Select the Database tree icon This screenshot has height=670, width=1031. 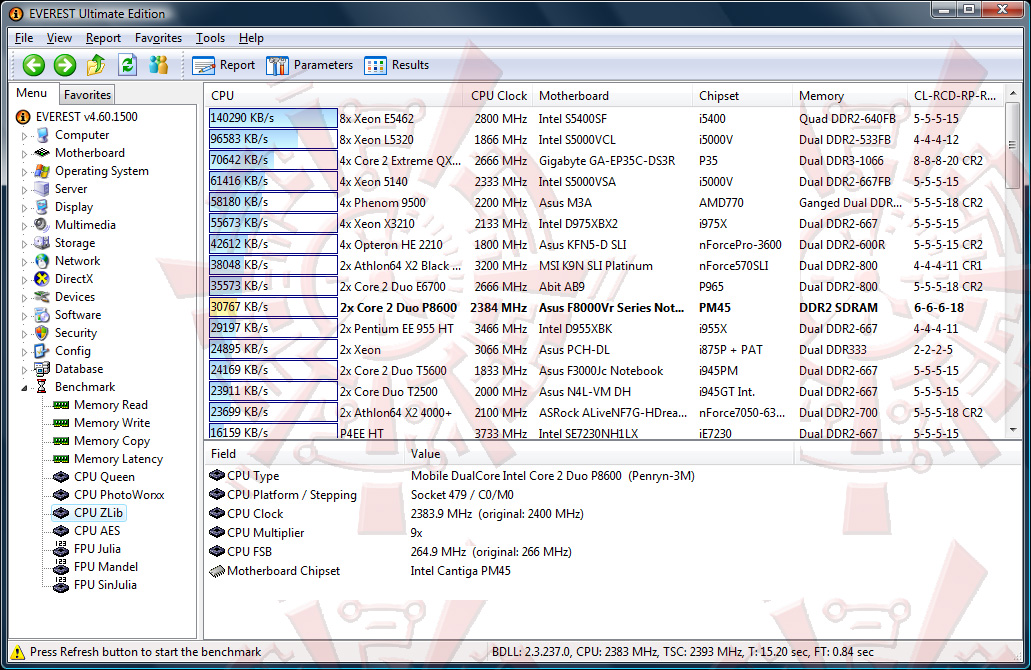tap(43, 369)
